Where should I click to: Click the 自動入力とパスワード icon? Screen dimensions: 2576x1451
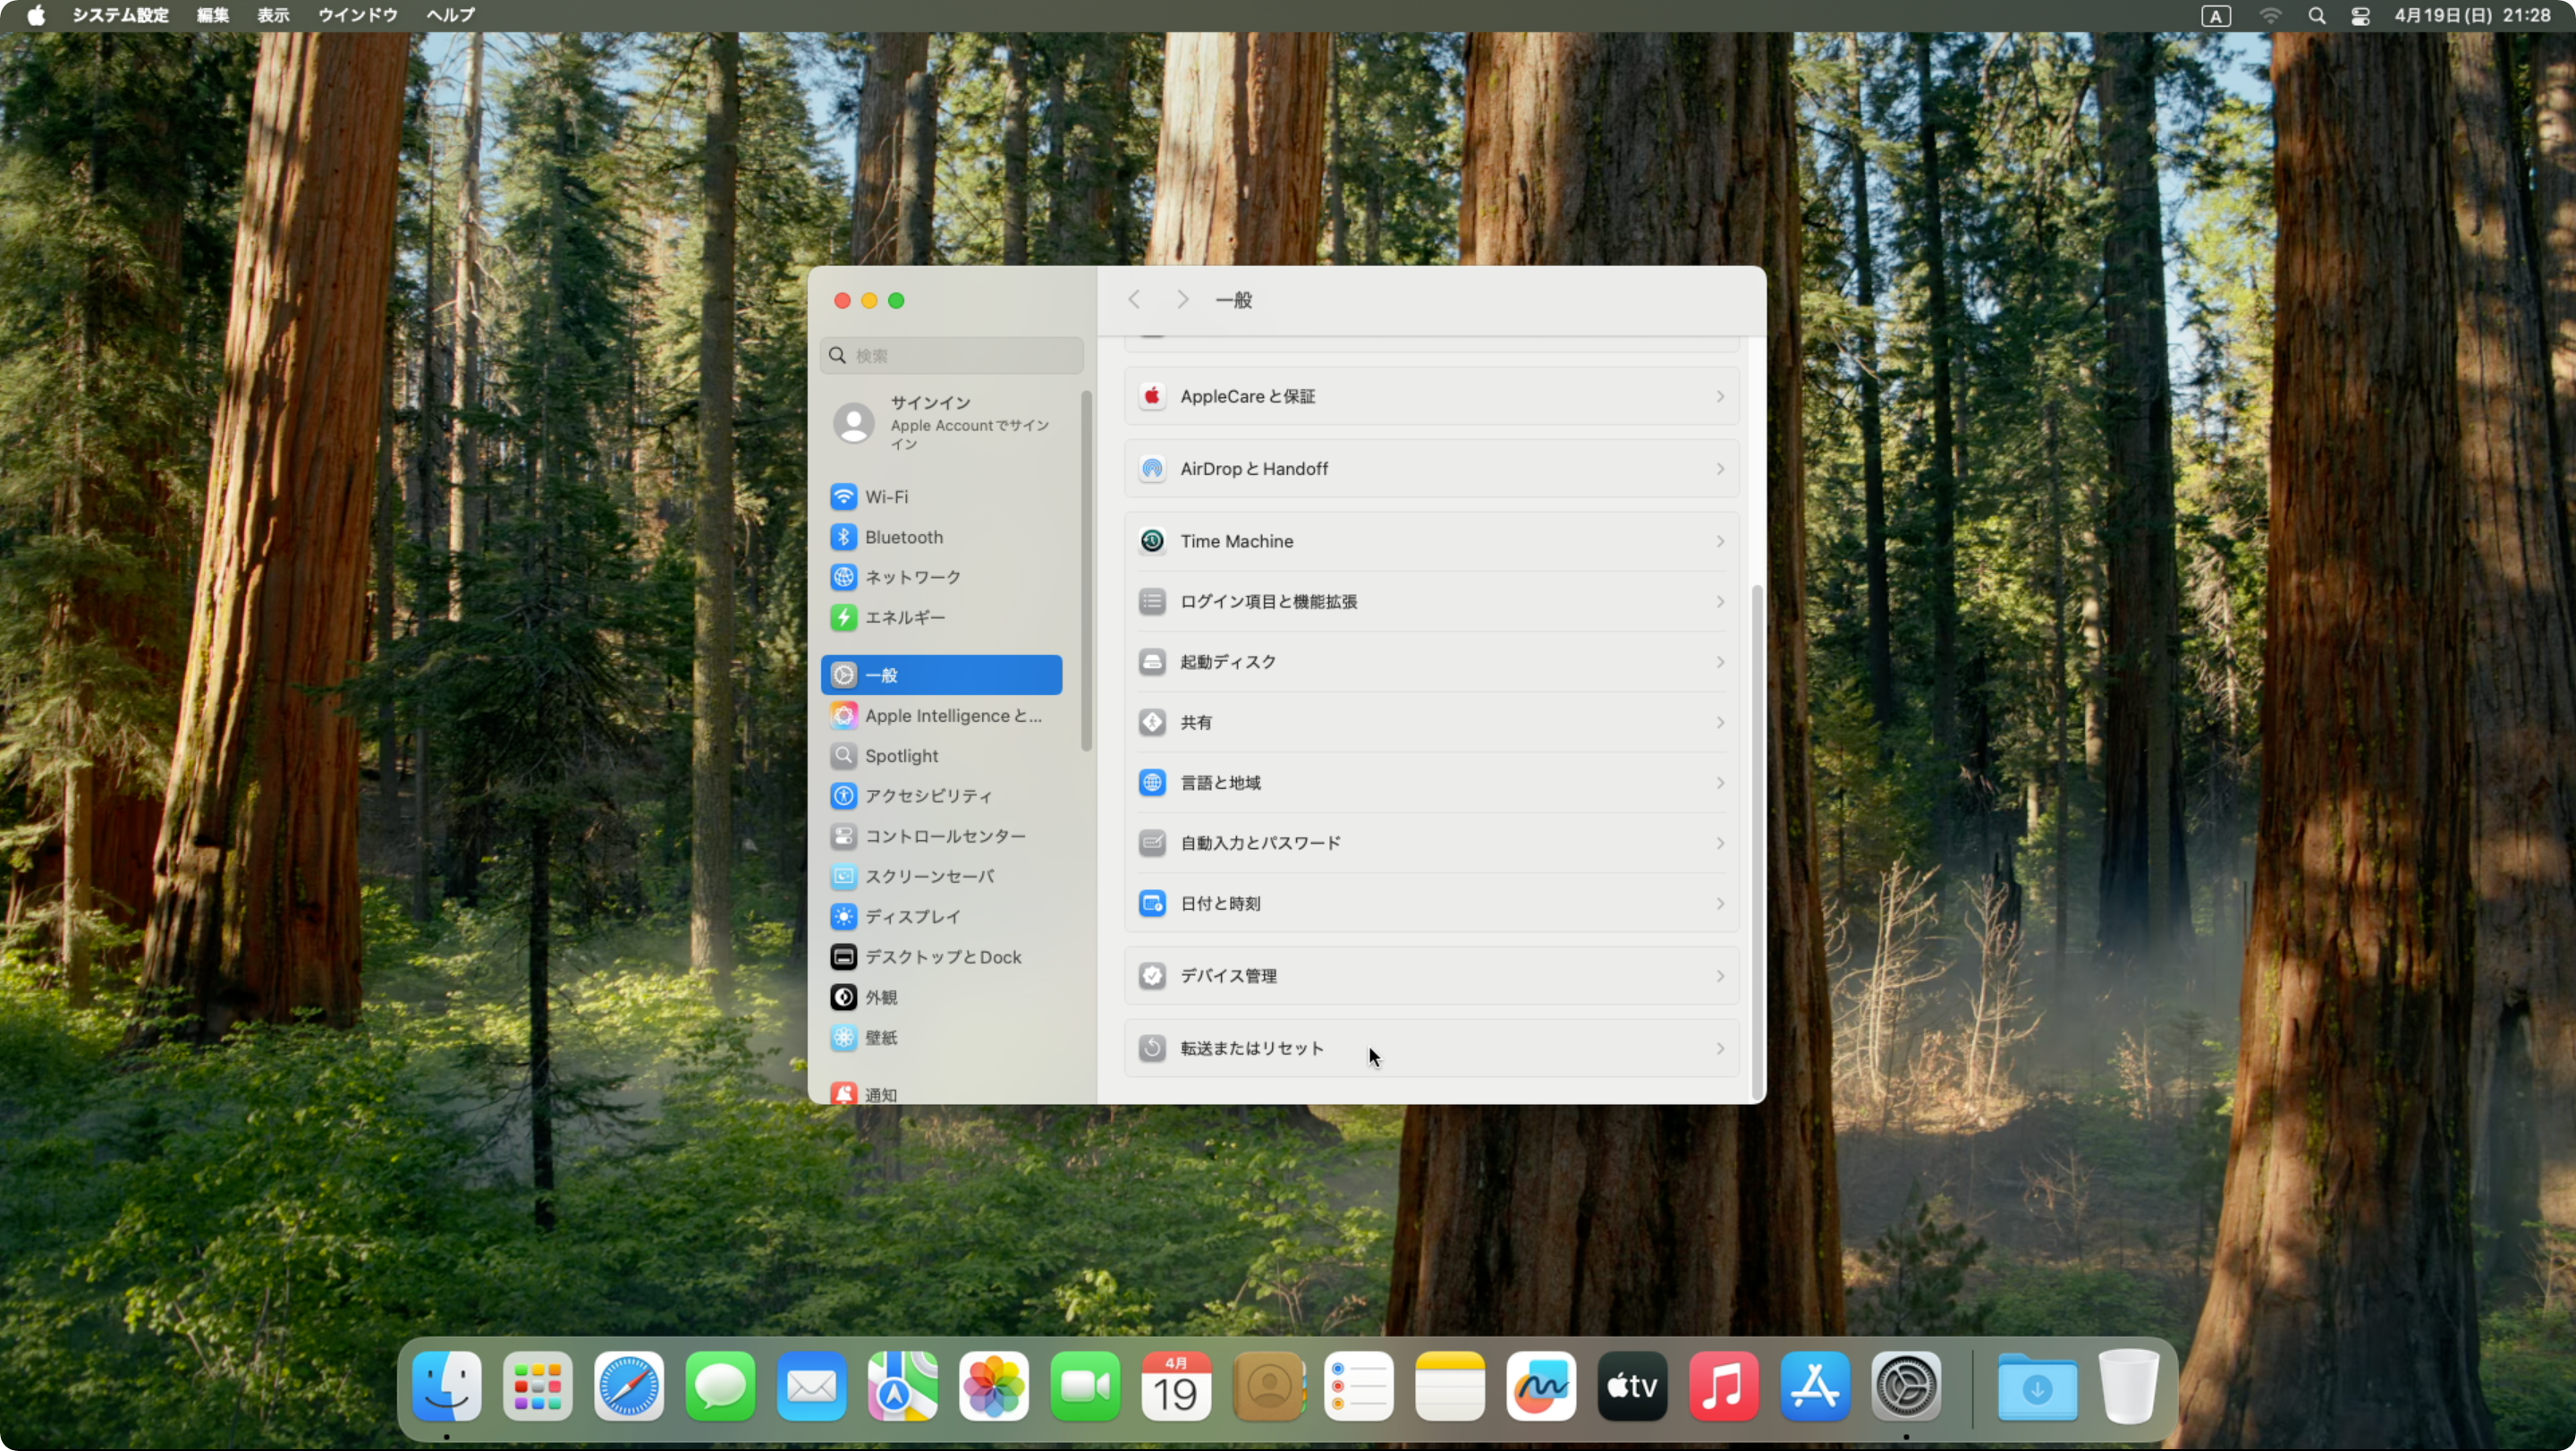[1152, 843]
